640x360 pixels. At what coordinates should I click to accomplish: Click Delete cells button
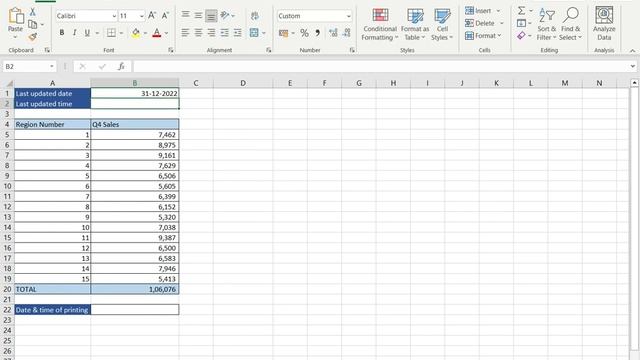pos(484,23)
